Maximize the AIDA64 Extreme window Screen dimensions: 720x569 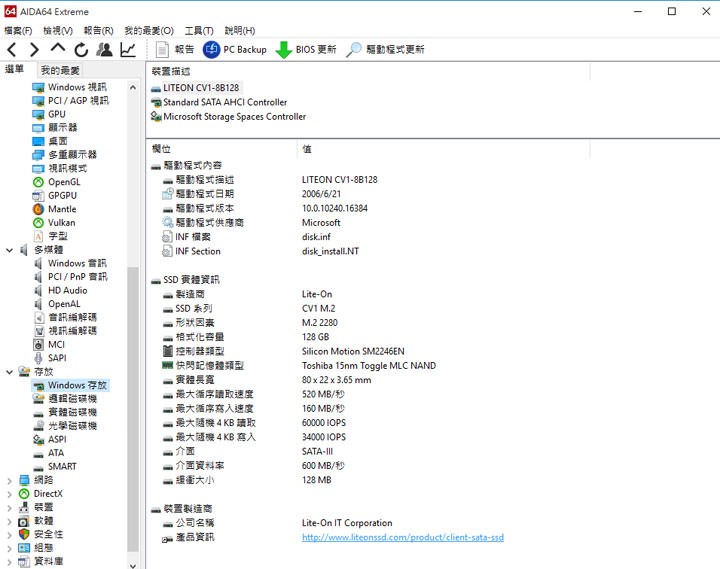(x=672, y=11)
